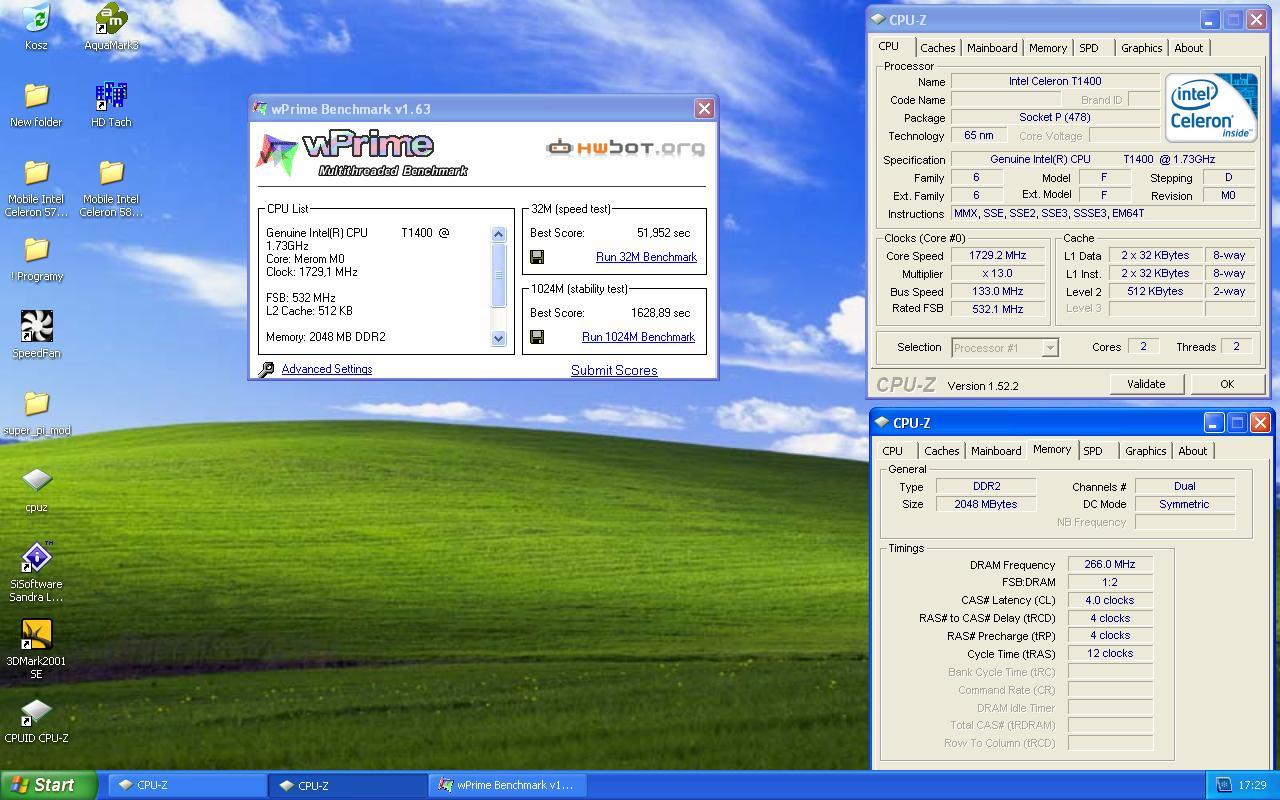Close the wPrime Benchmark window
The width and height of the screenshot is (1280, 800).
point(704,109)
